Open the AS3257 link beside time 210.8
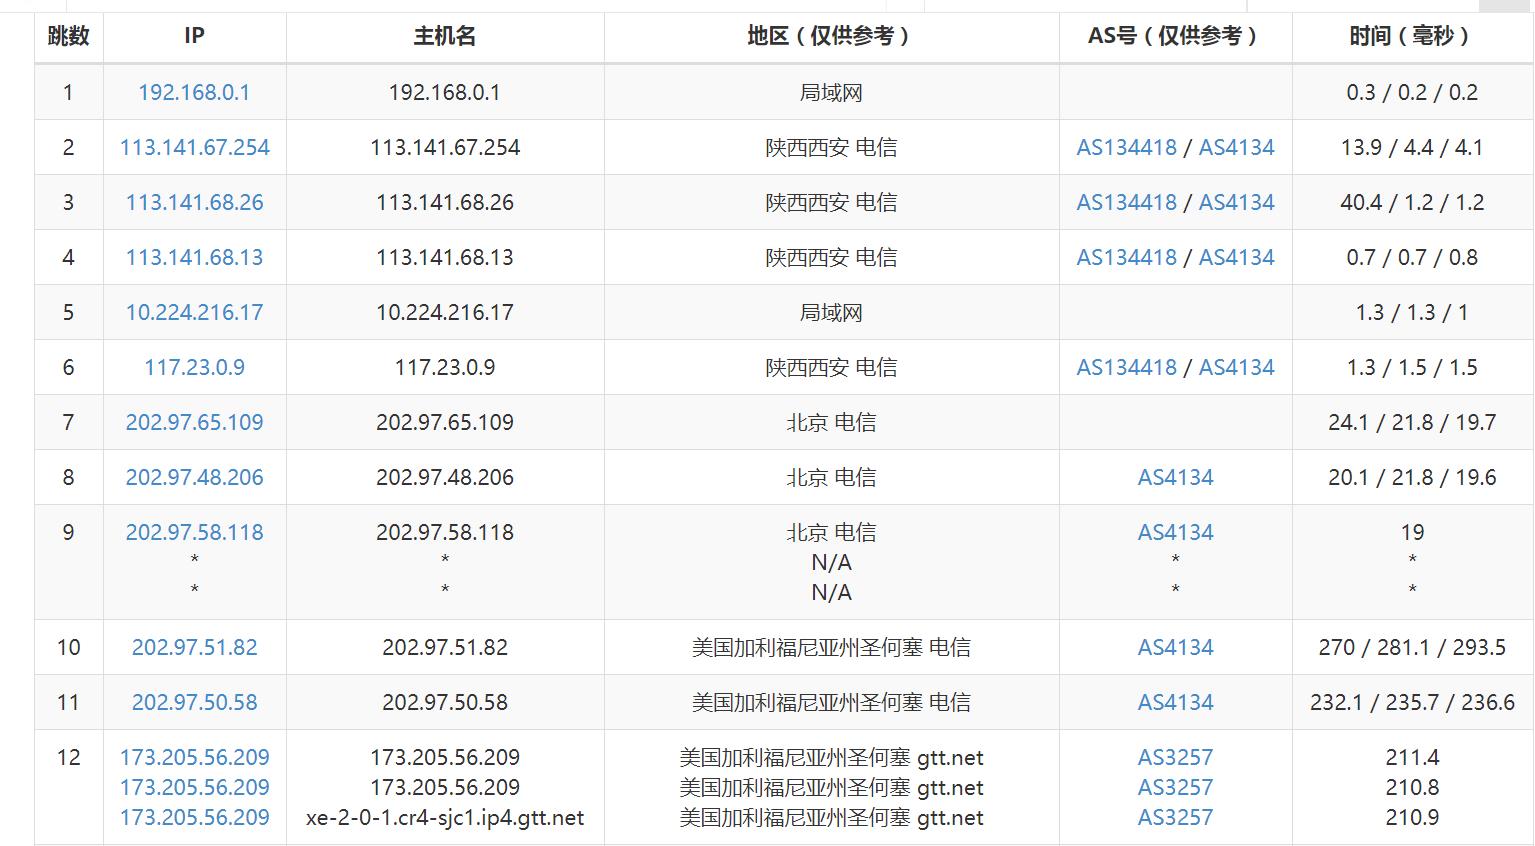Viewport: 1535px width, 846px height. click(1175, 787)
